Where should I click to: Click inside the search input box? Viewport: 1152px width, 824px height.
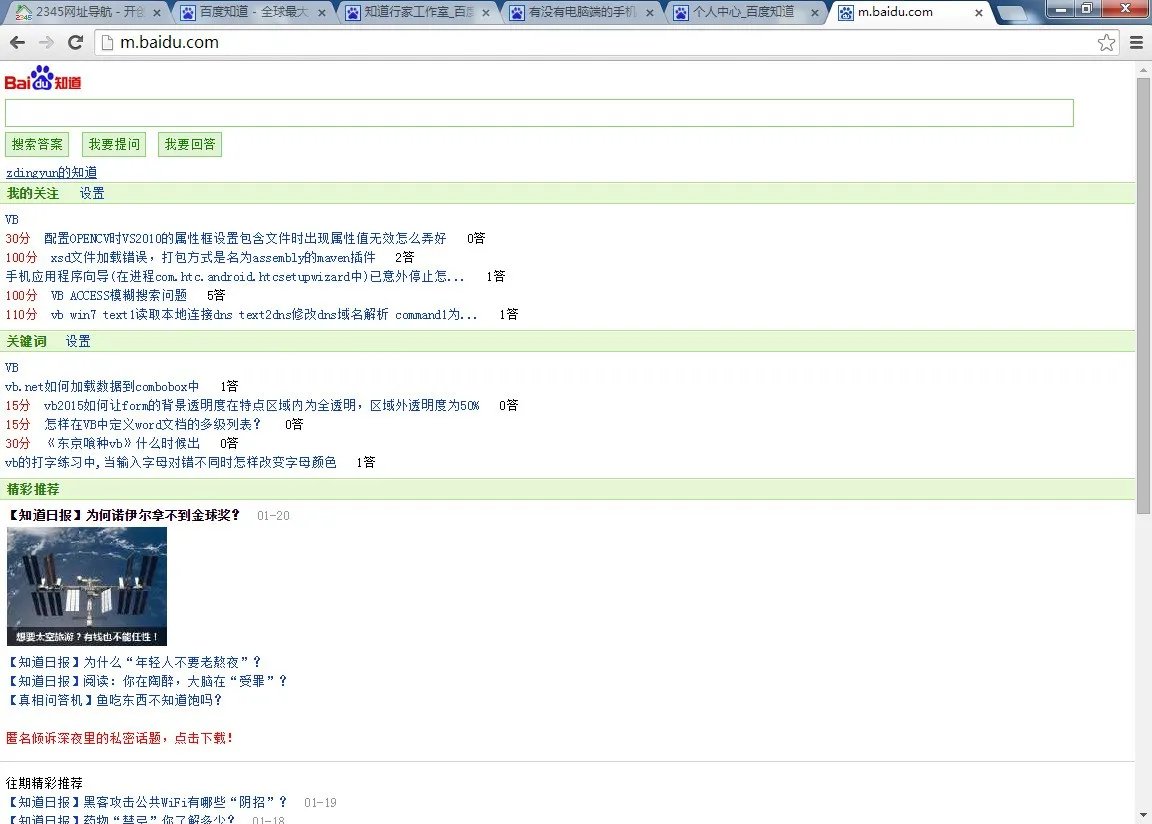point(540,113)
